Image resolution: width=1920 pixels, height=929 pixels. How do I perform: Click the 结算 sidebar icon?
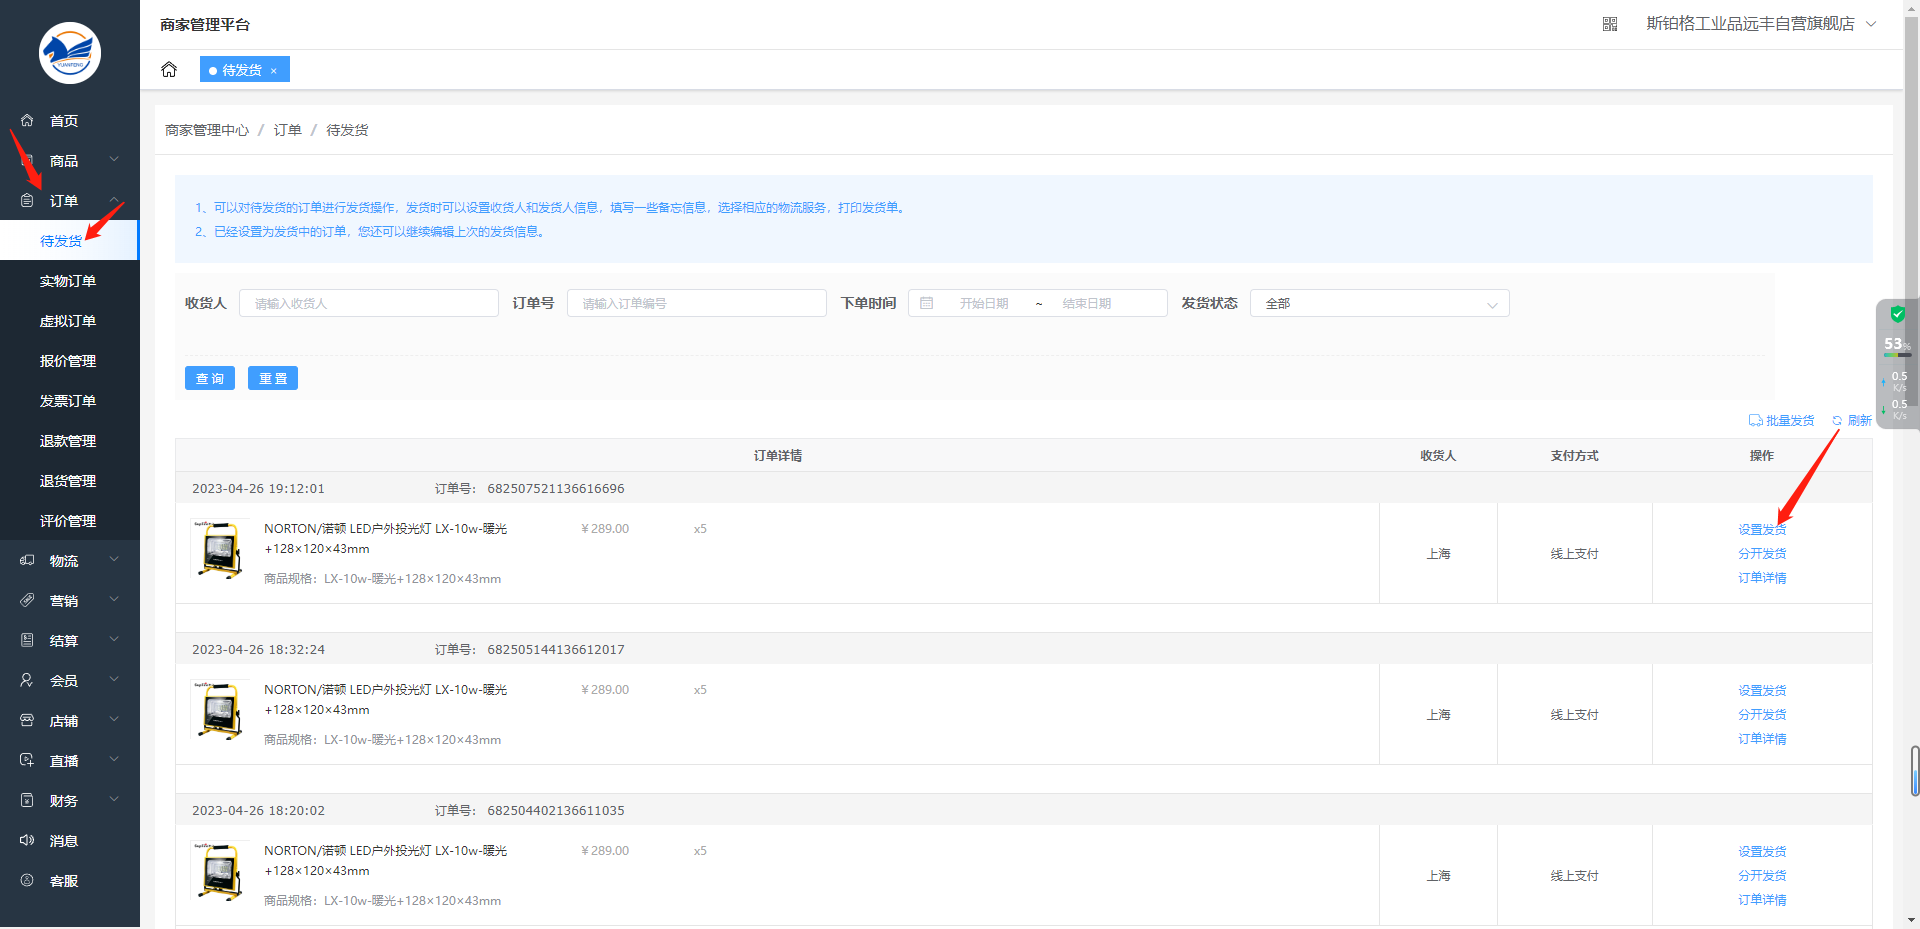coord(27,640)
